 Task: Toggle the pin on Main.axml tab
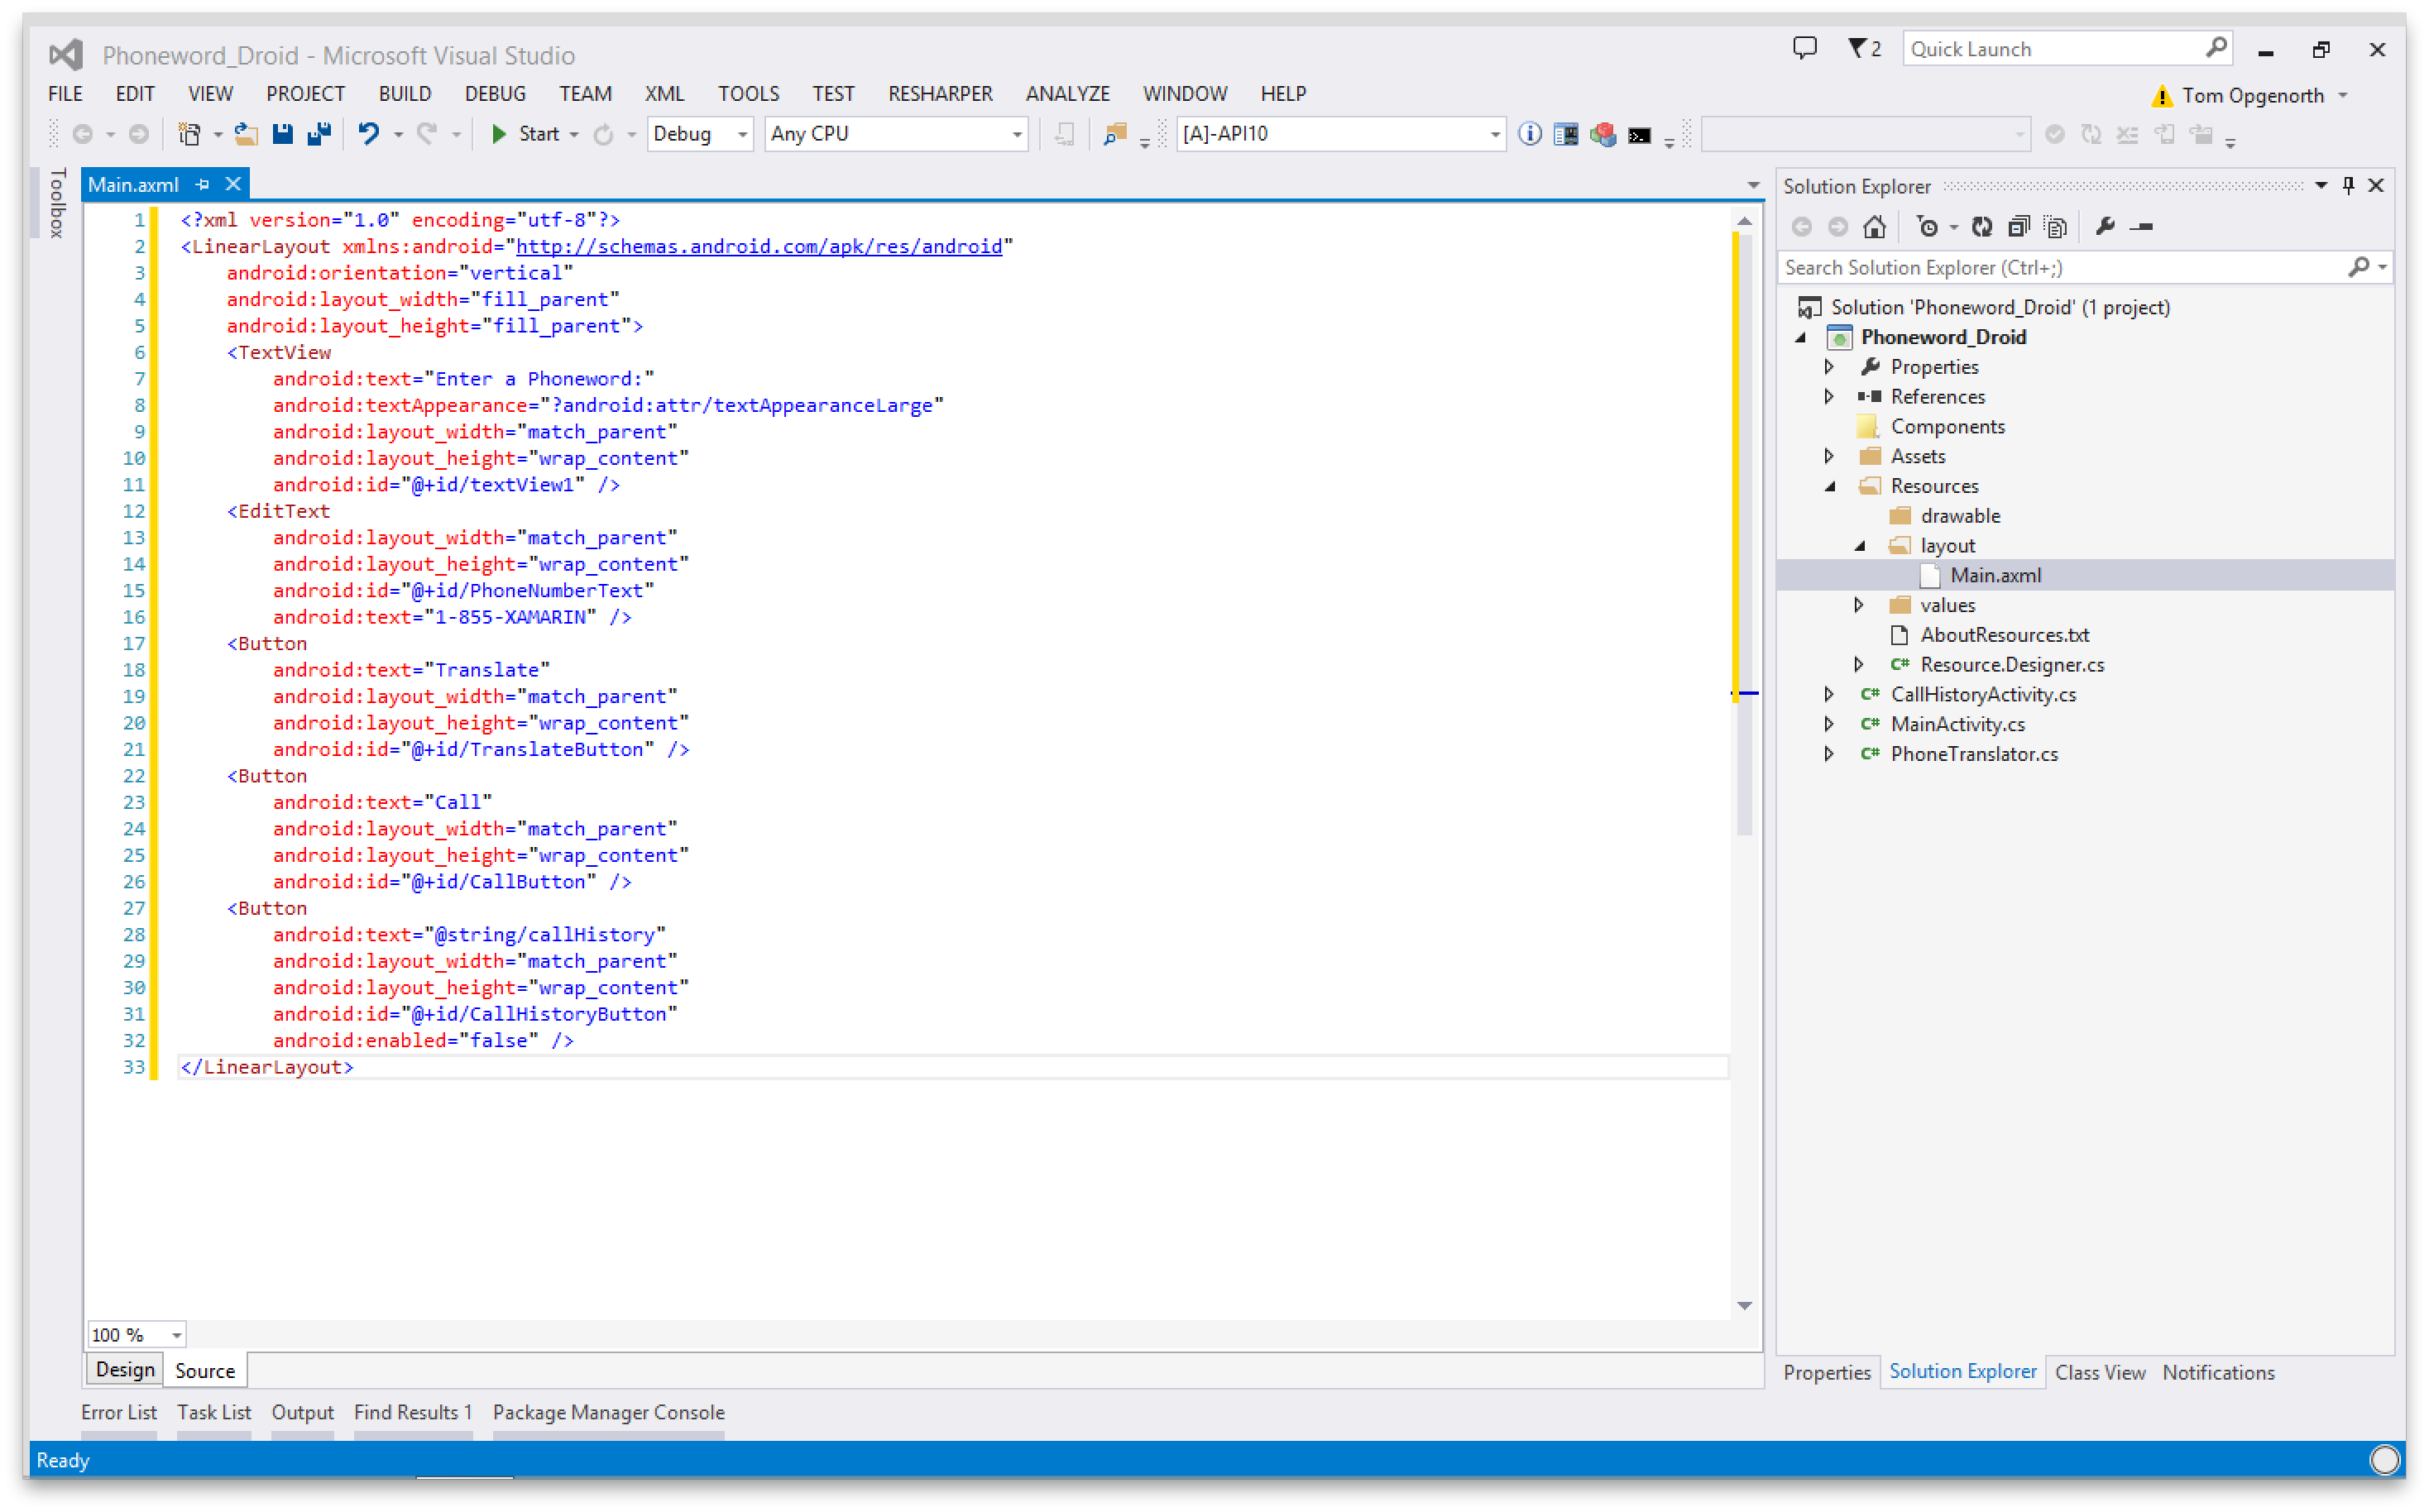[203, 184]
